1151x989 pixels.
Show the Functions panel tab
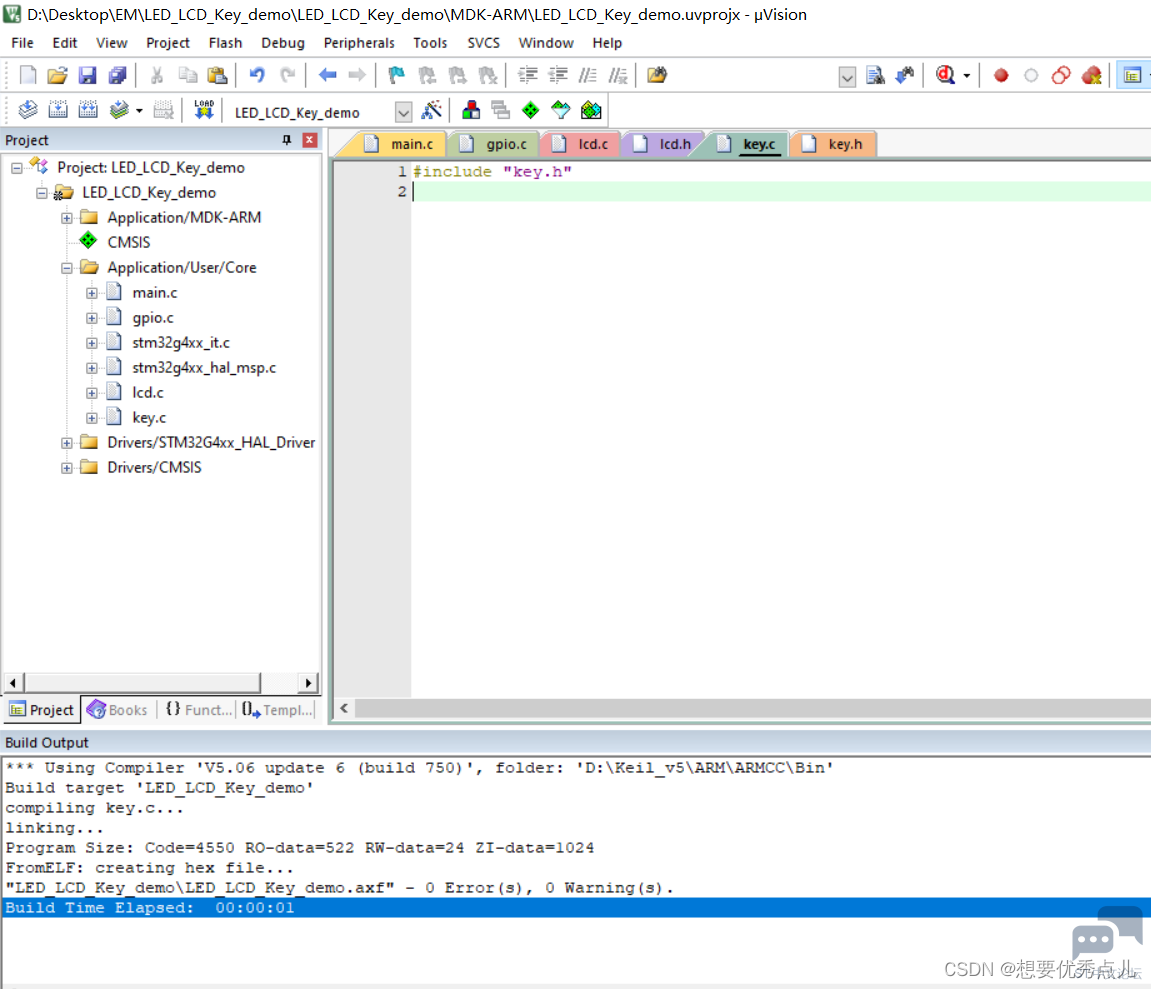198,710
